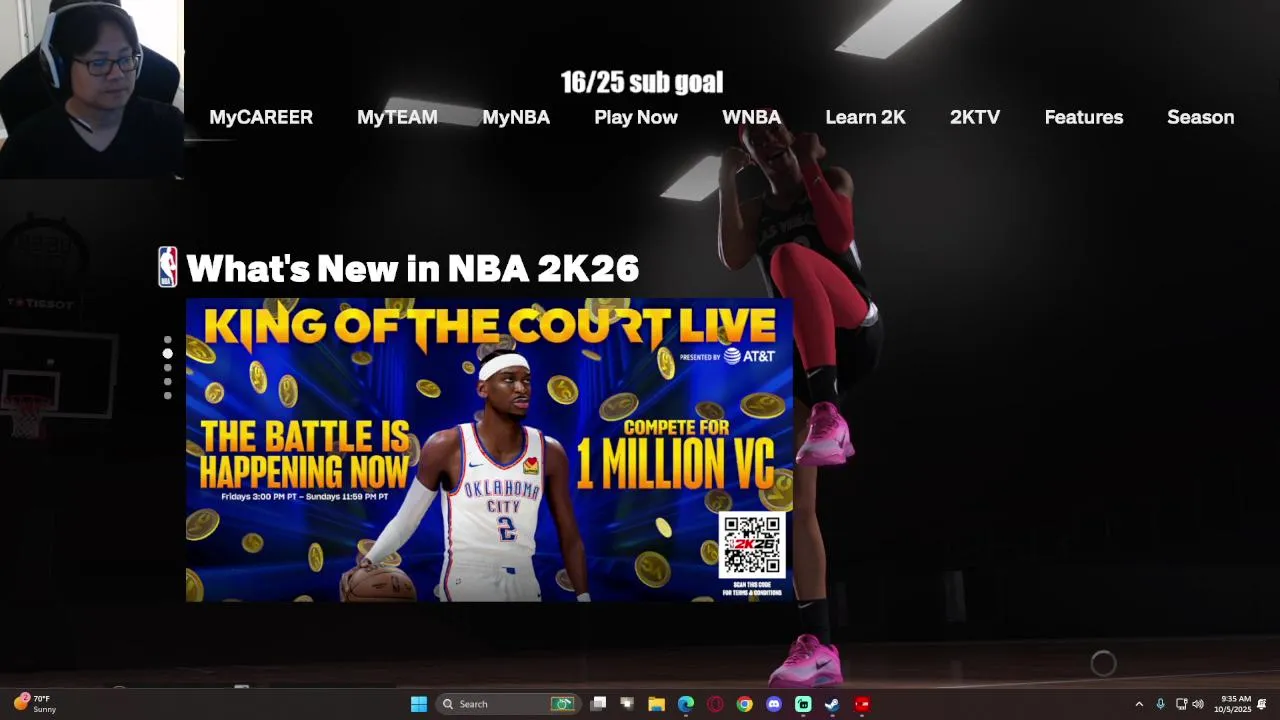Open the volume control in the system tray
The height and width of the screenshot is (720, 1280).
coord(1198,704)
